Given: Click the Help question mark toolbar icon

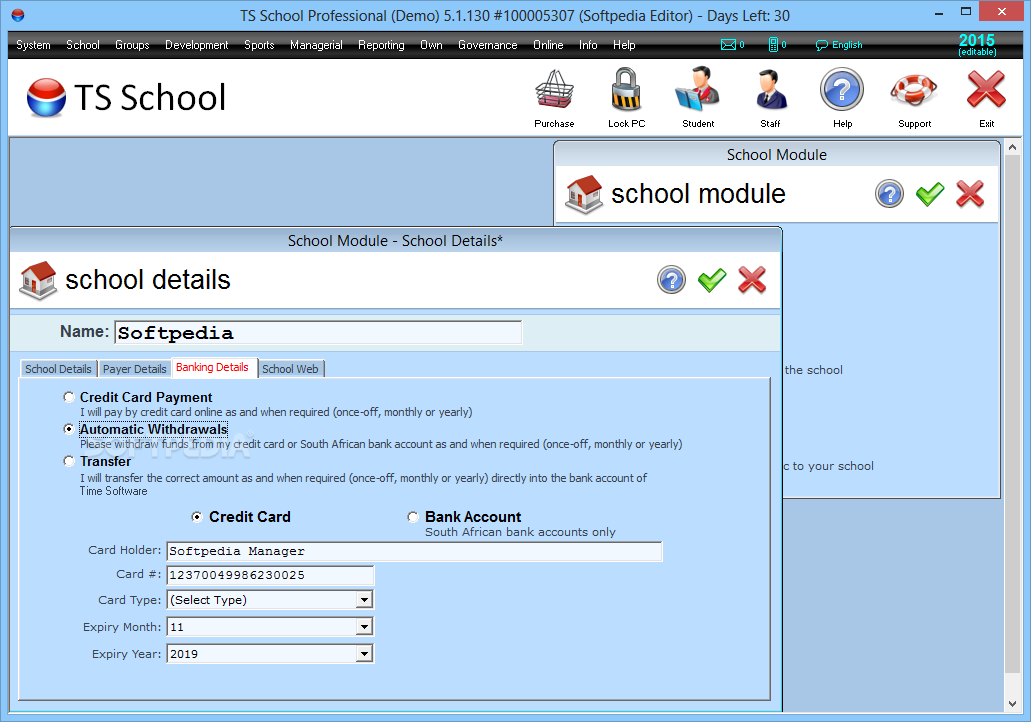Looking at the screenshot, I should point(842,89).
